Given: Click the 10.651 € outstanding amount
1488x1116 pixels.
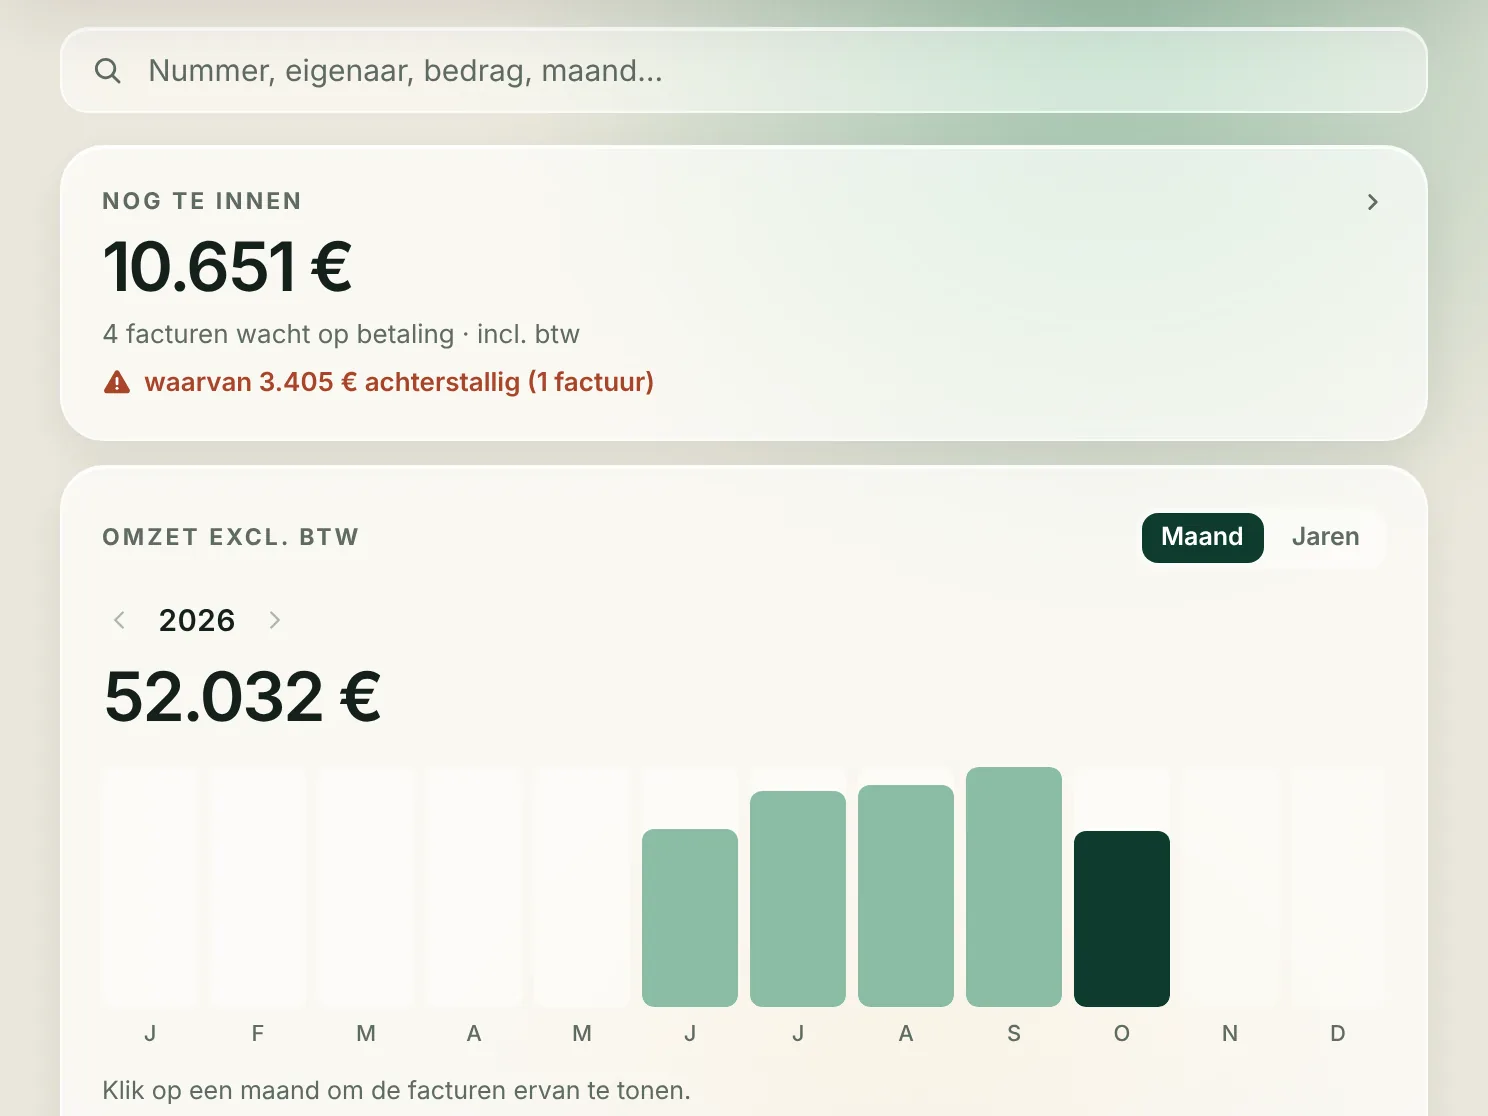Looking at the screenshot, I should coord(228,267).
